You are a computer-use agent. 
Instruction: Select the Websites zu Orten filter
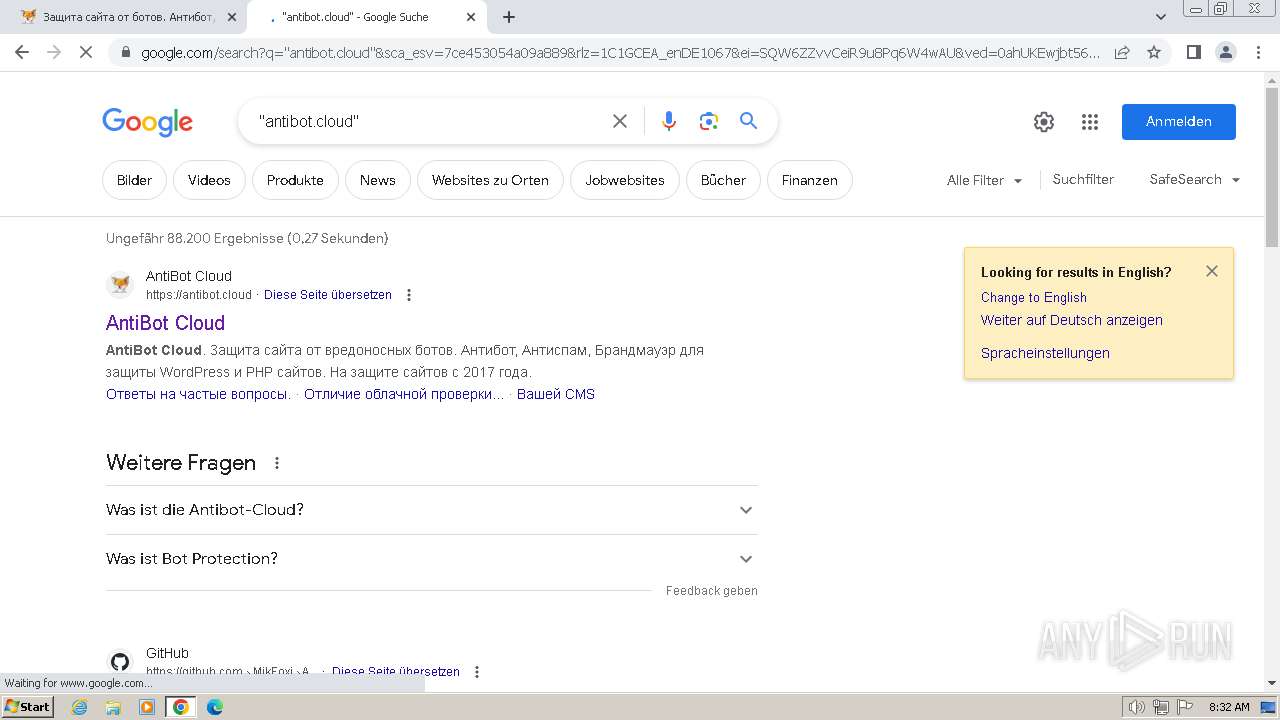pos(490,180)
